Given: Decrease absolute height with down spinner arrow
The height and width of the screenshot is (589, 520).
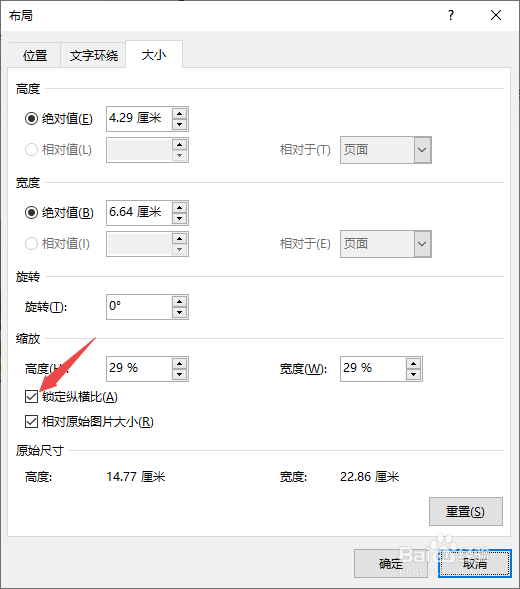Looking at the screenshot, I should pos(180,124).
